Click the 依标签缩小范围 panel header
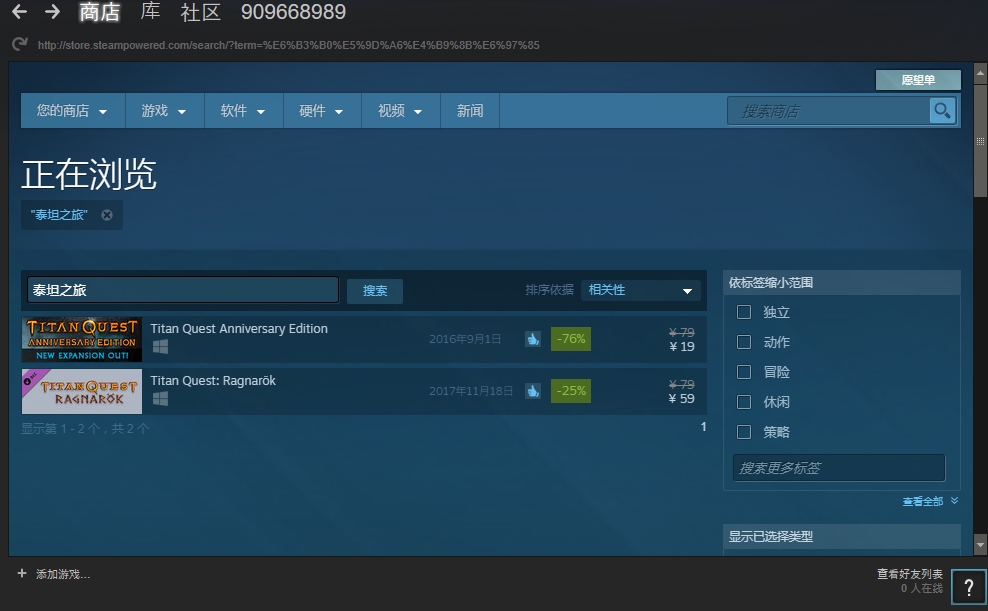Viewport: 988px width, 611px height. [x=842, y=283]
